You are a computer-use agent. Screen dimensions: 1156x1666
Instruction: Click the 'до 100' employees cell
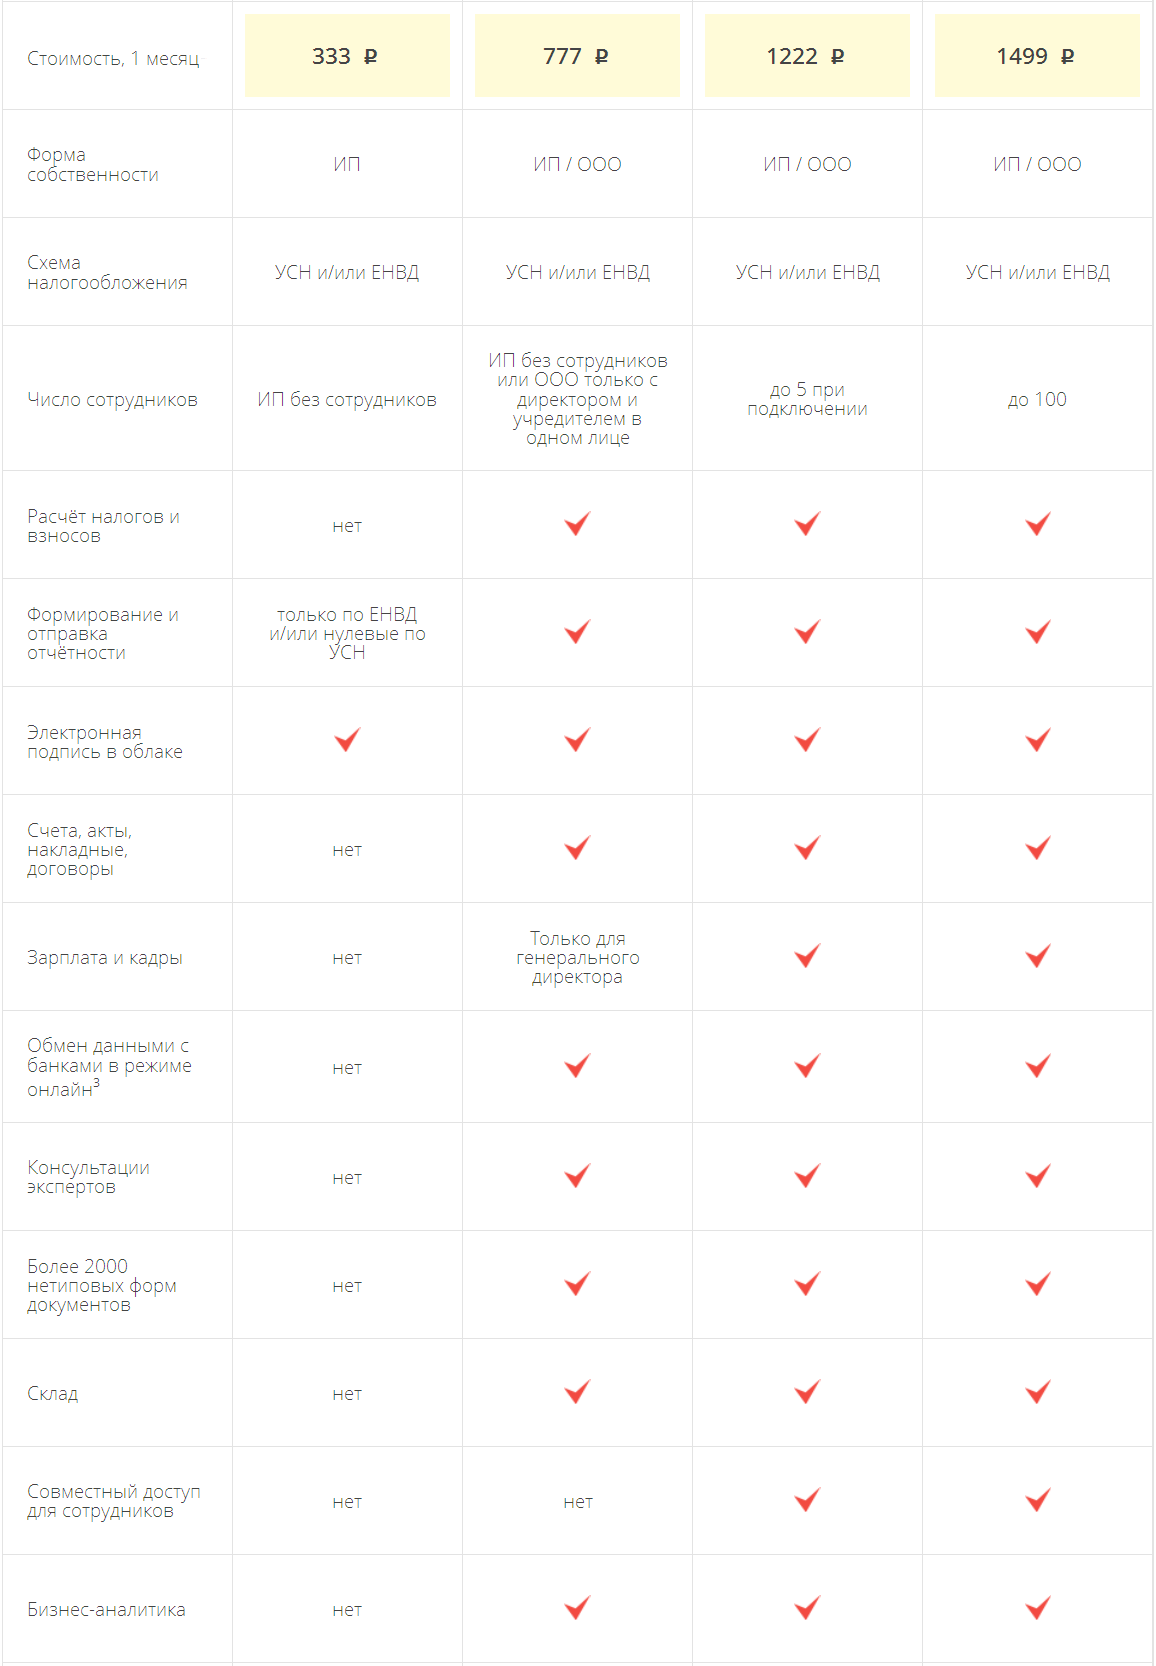1037,400
